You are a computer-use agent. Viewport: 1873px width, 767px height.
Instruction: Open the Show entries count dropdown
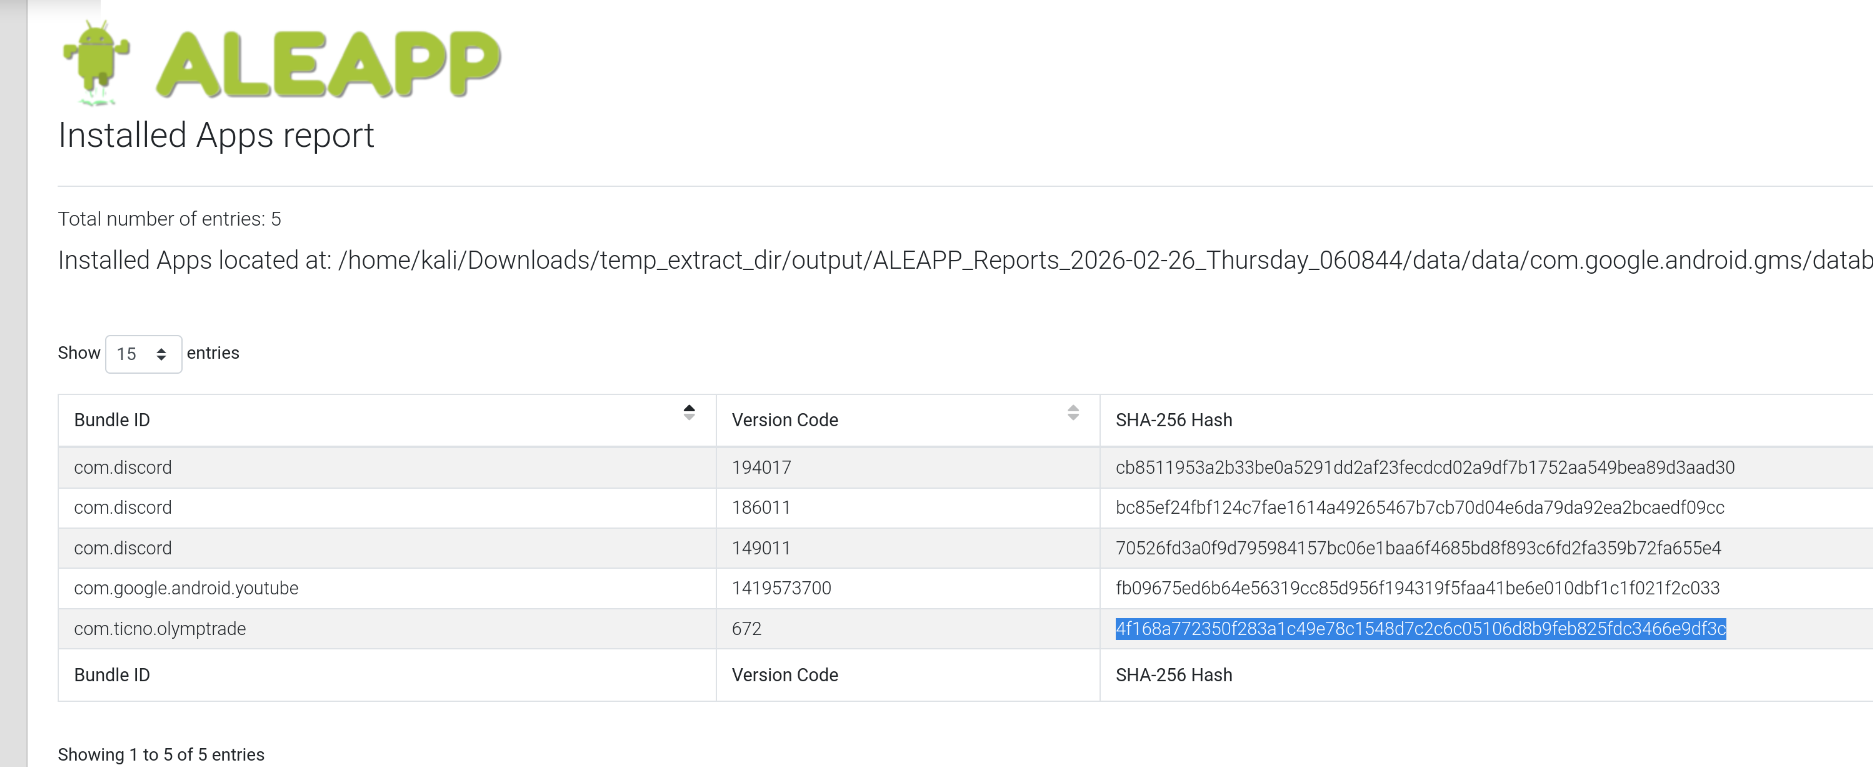click(143, 354)
